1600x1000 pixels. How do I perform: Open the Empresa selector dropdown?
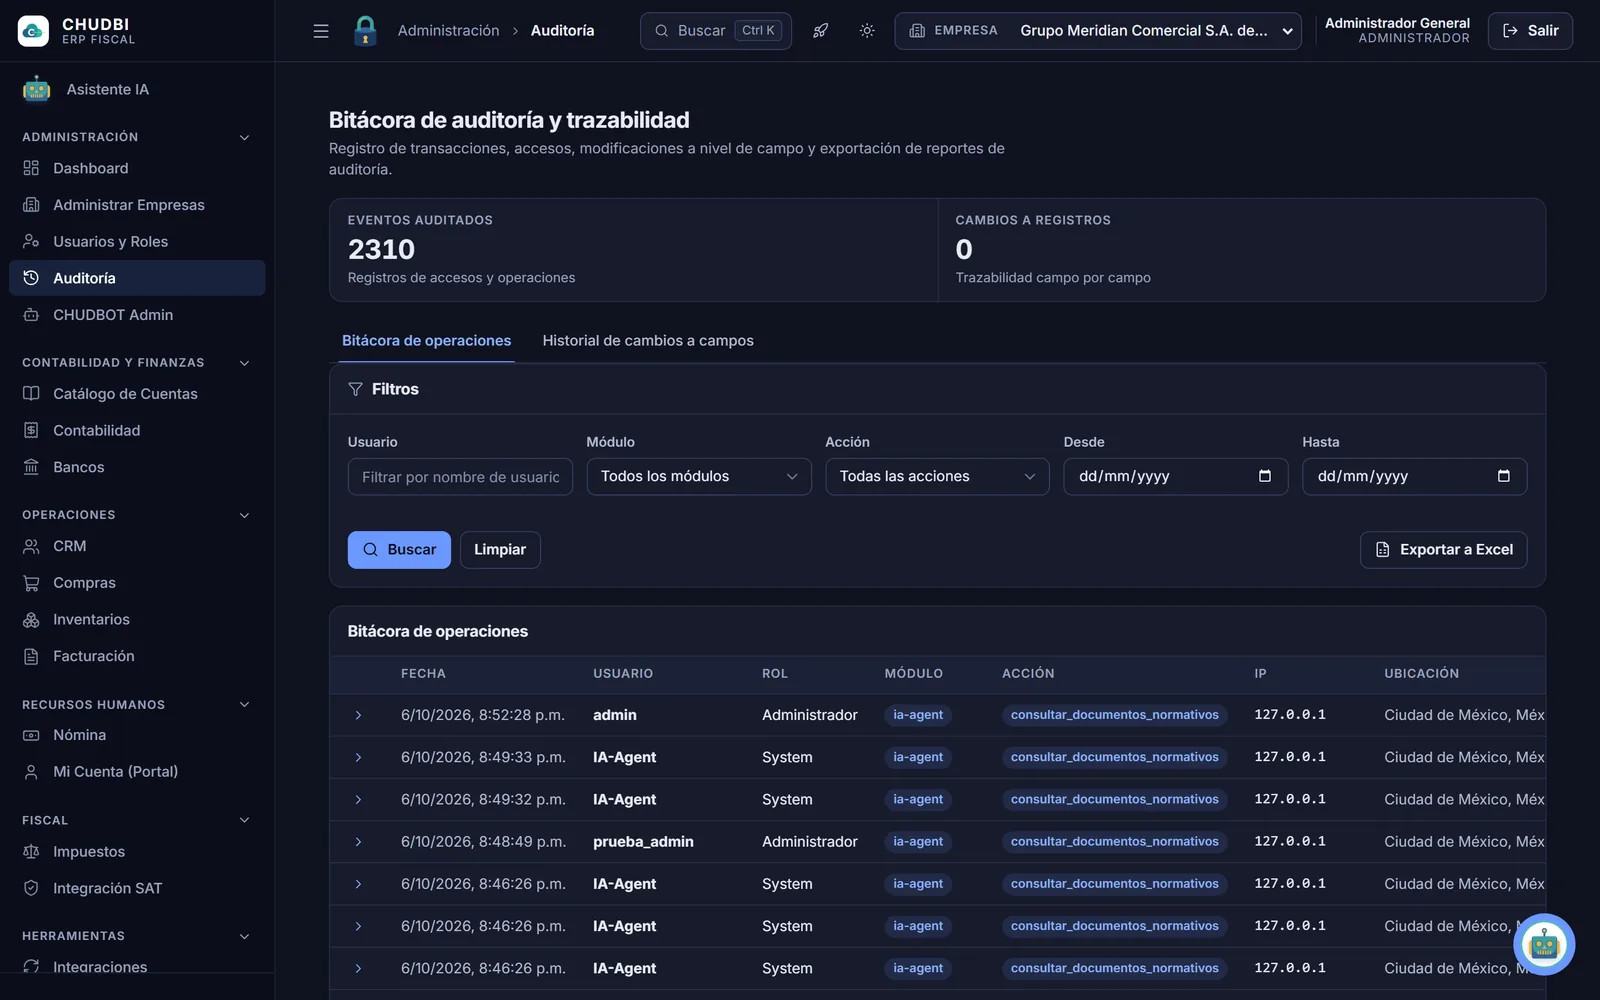pos(1098,31)
